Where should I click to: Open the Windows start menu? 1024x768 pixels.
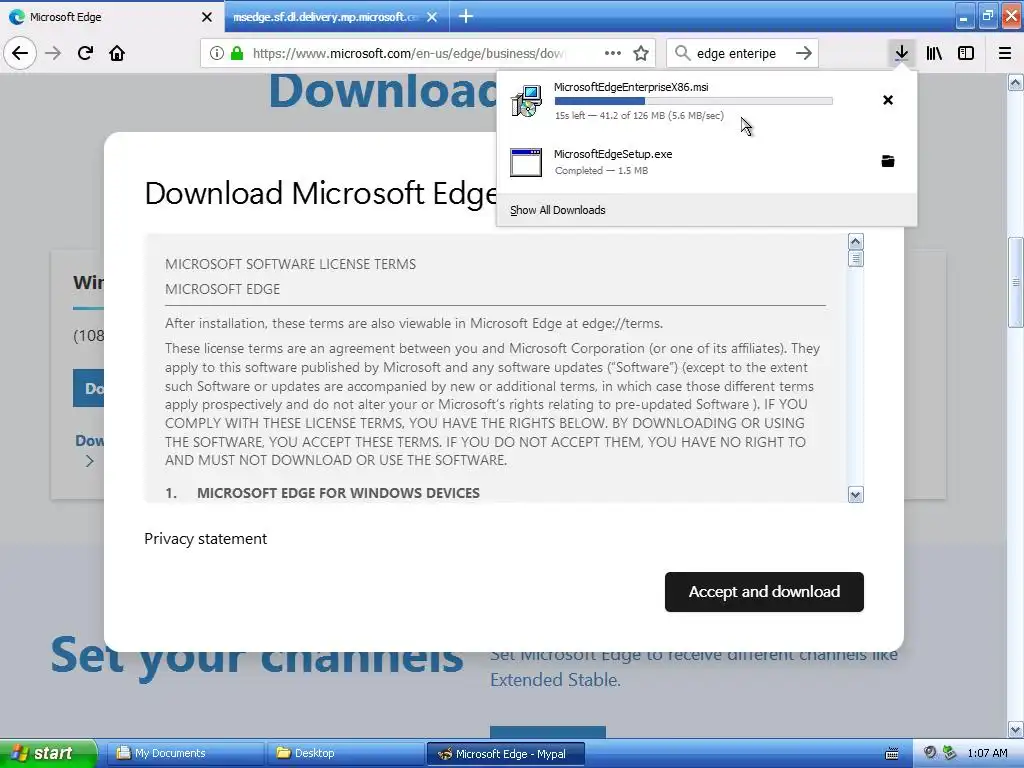pyautogui.click(x=48, y=754)
